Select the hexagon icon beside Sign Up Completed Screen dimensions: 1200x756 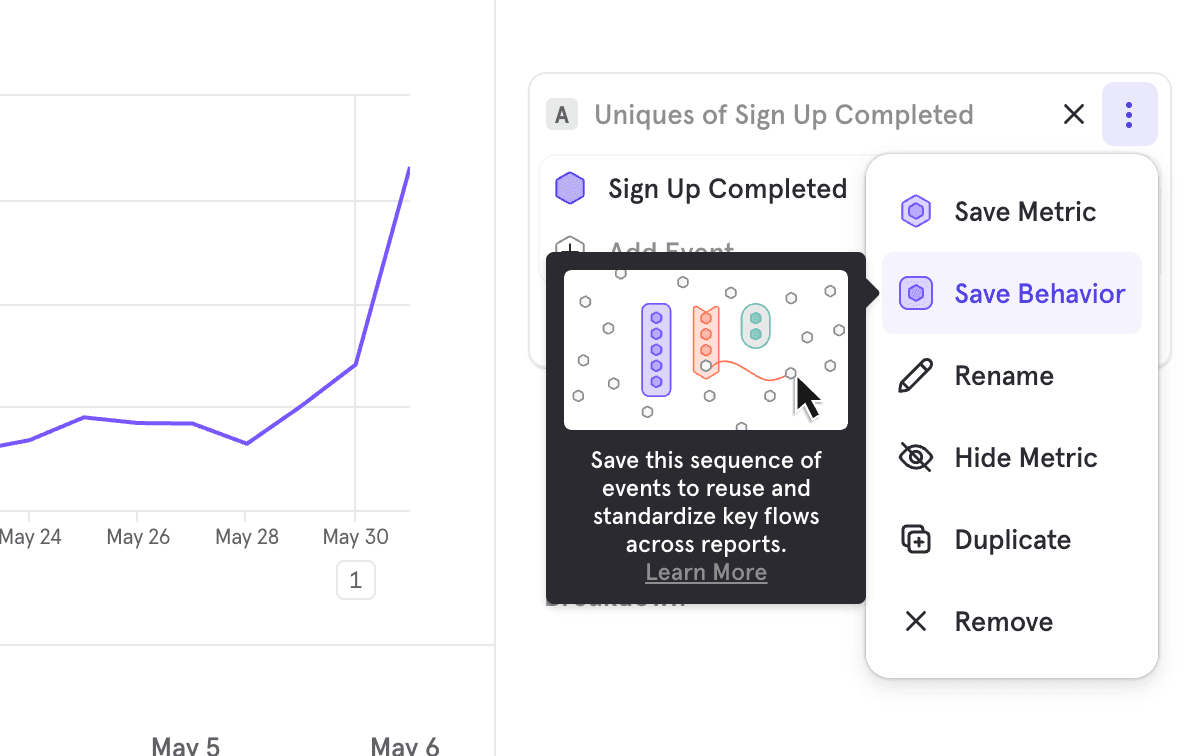tap(570, 188)
